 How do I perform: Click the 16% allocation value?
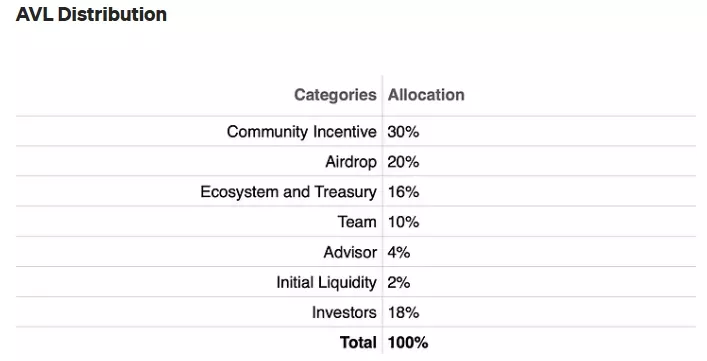[403, 192]
